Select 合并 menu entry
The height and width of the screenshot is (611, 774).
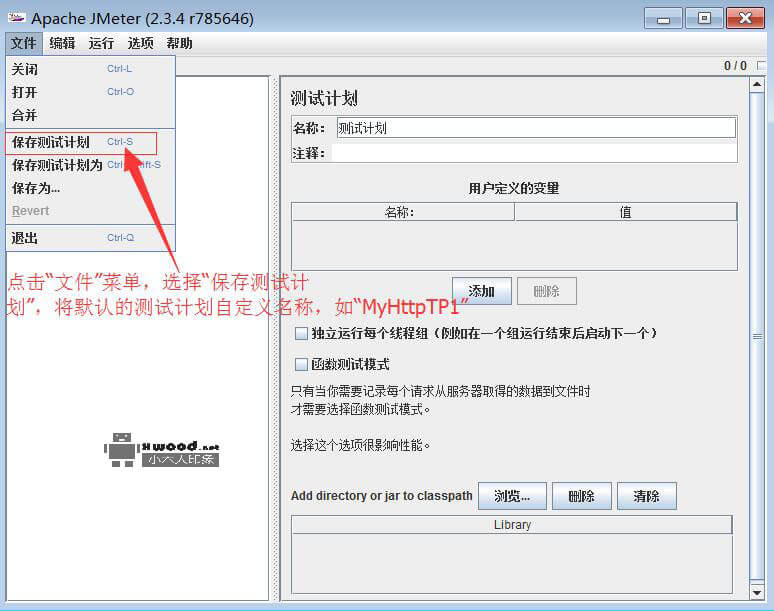point(91,115)
